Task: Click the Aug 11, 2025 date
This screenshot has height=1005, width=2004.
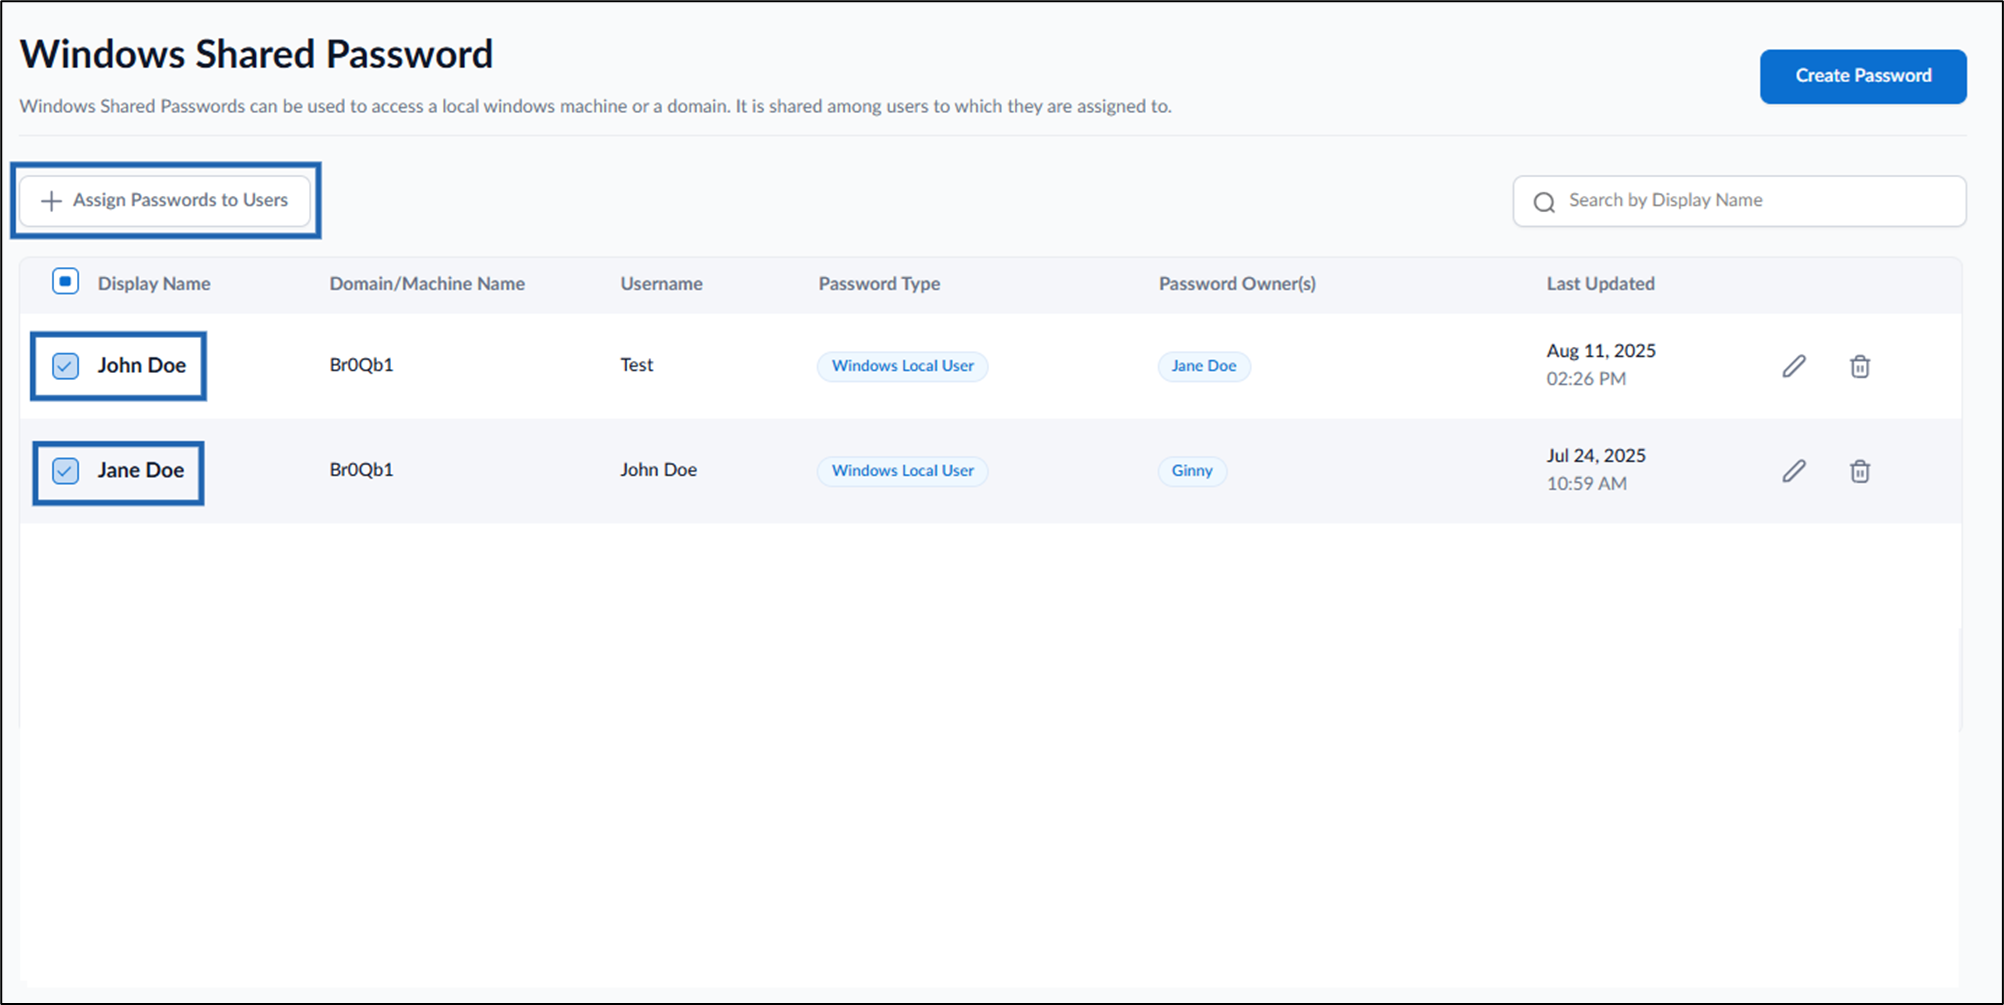Action: pyautogui.click(x=1601, y=351)
